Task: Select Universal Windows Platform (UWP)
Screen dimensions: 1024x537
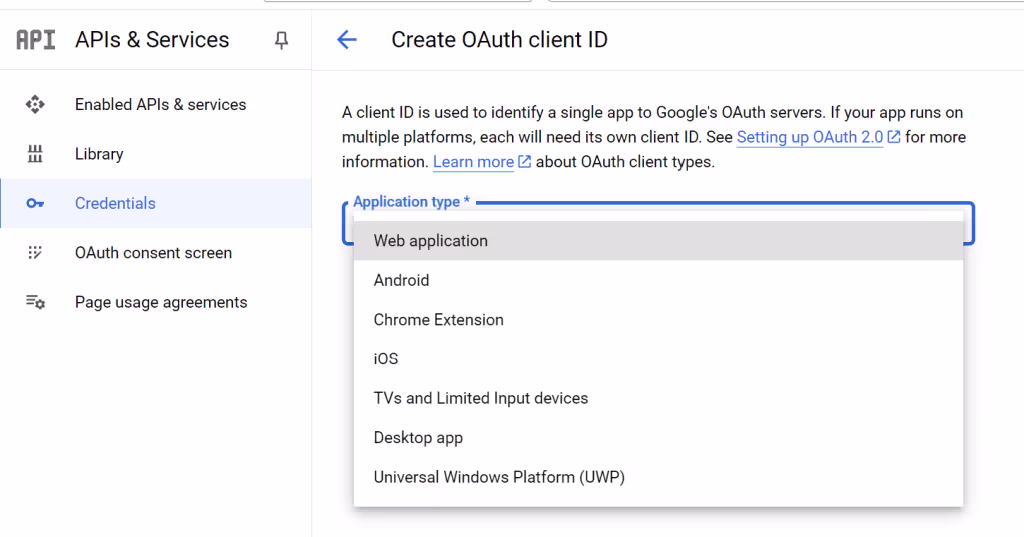Action: tap(658, 477)
